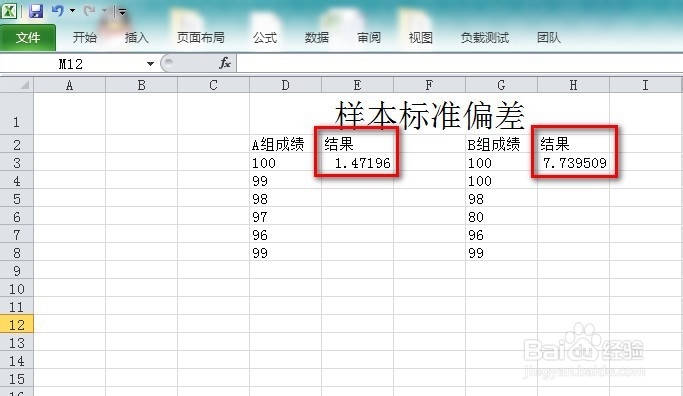Image resolution: width=683 pixels, height=396 pixels.
Task: Select column D header
Action: [285, 85]
